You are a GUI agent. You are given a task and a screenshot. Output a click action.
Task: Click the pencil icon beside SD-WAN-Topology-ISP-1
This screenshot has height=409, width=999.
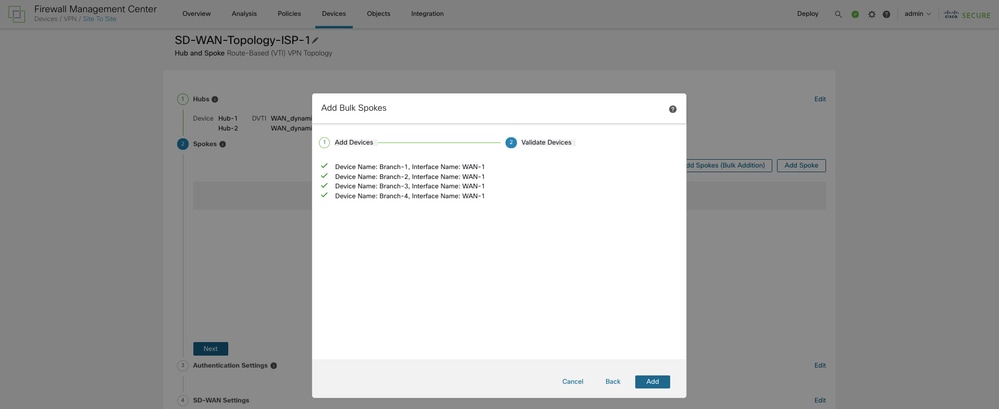[x=315, y=40]
